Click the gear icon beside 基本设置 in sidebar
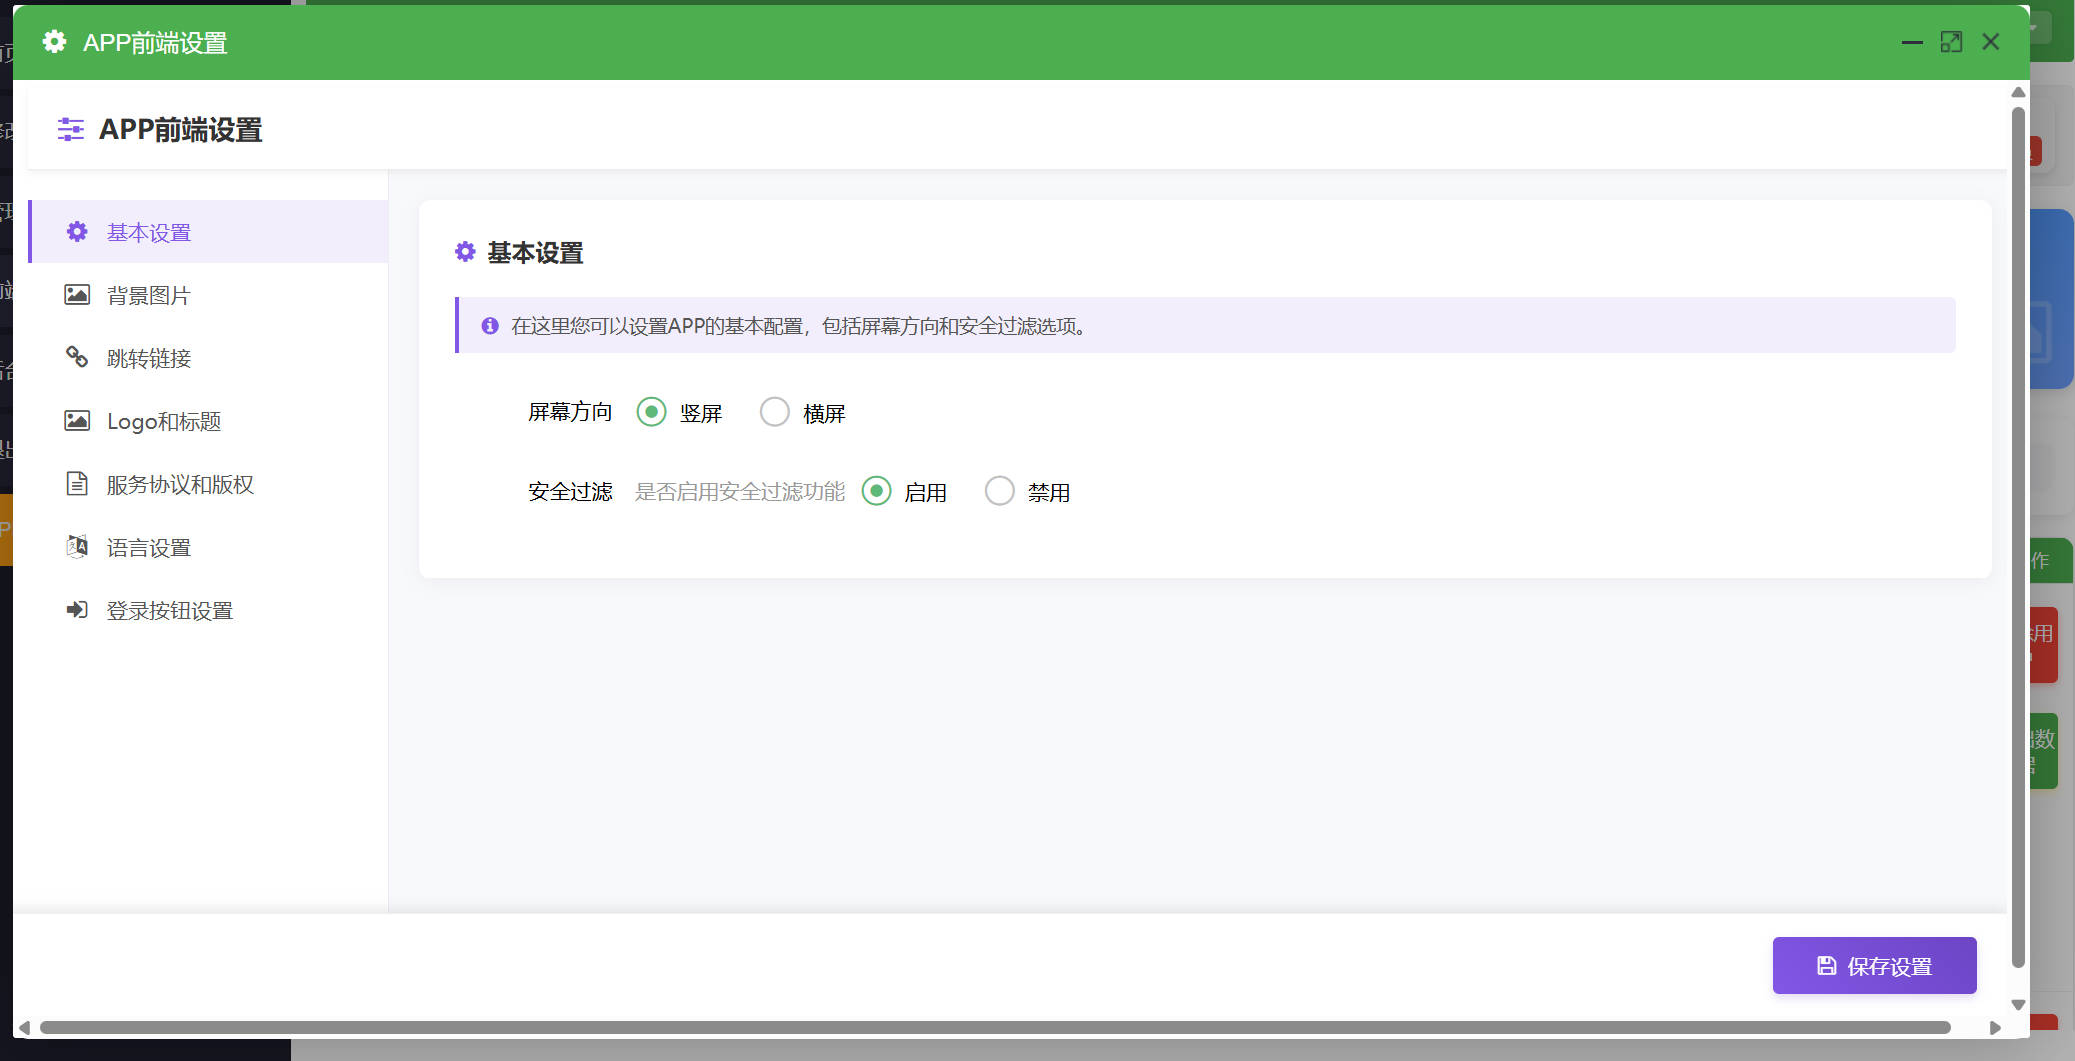The width and height of the screenshot is (2075, 1061). click(77, 232)
